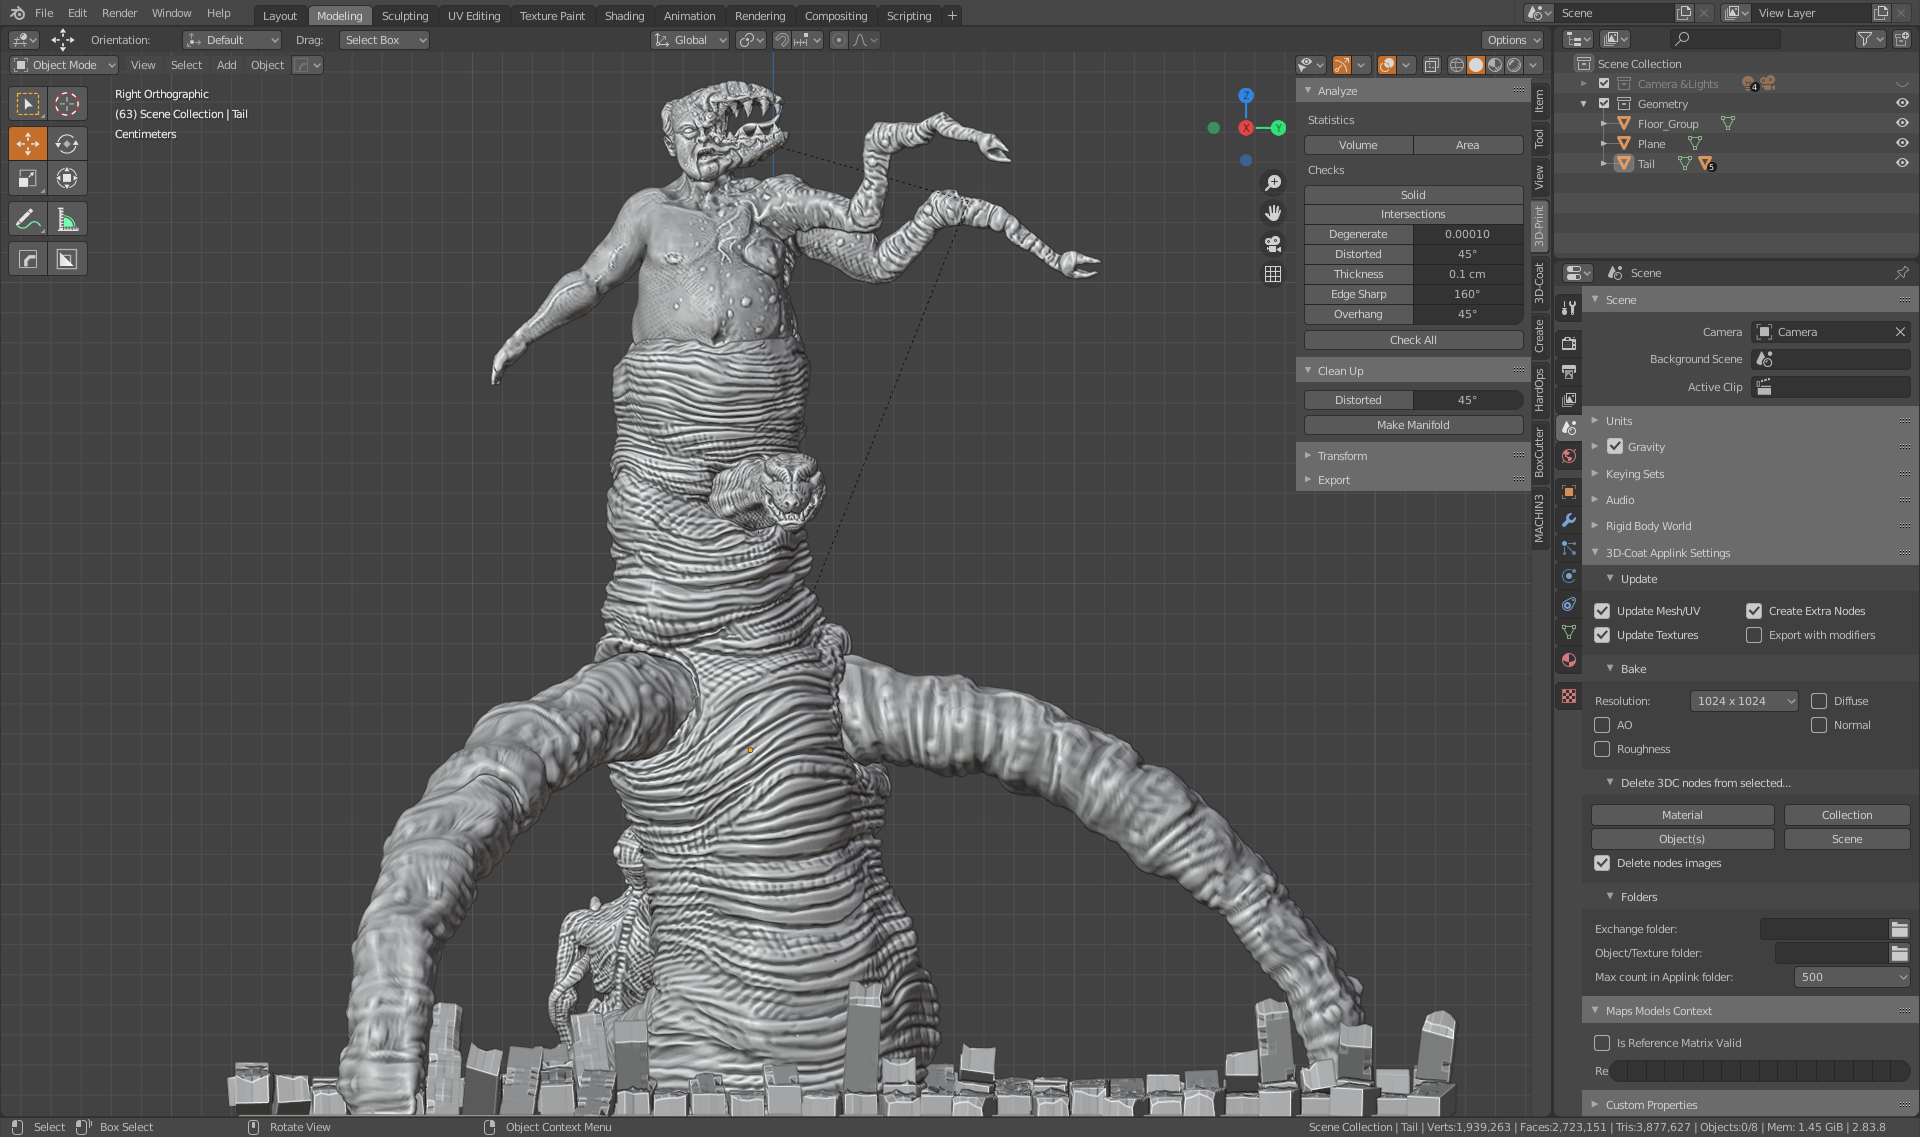This screenshot has height=1137, width=1920.
Task: Open the Physics properties tab
Action: [1568, 575]
